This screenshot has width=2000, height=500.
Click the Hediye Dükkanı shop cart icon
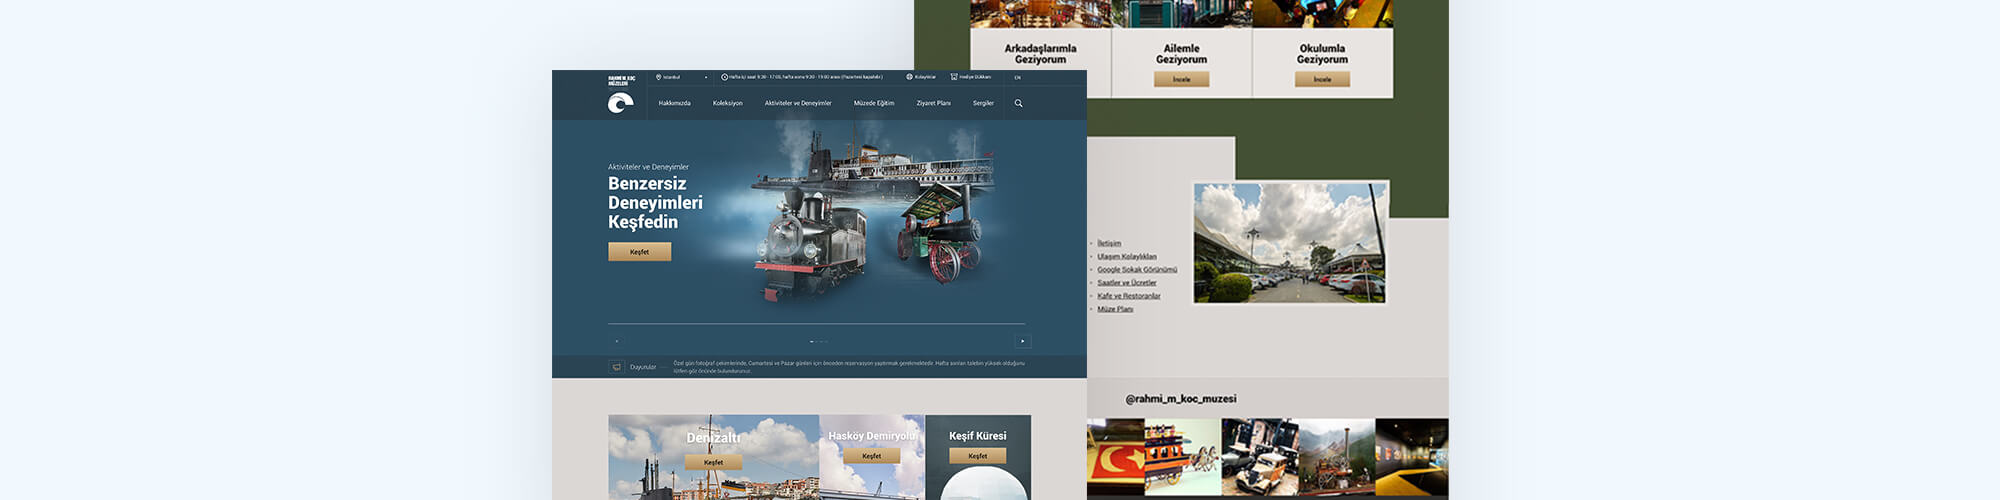[x=954, y=77]
